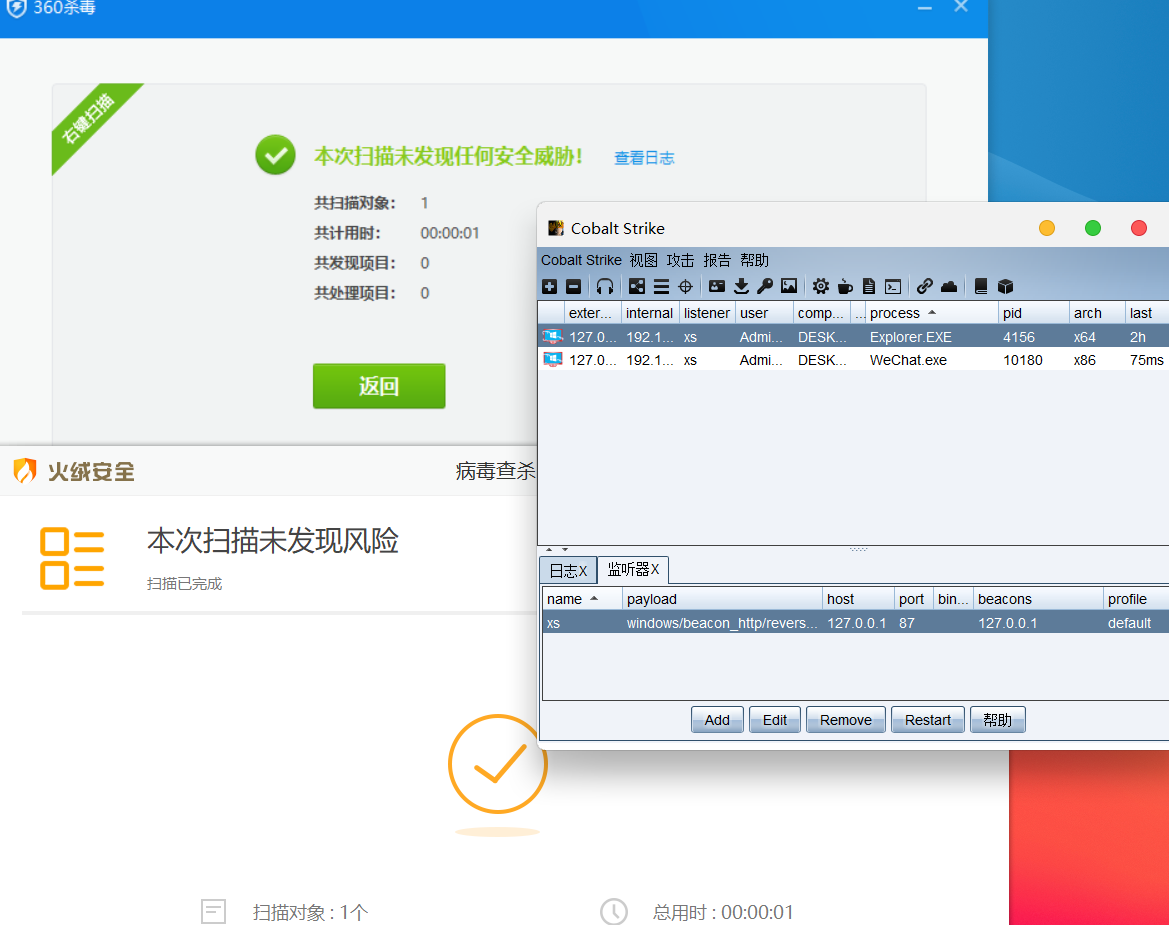Click the windows/beacon_http payload cell

(722, 623)
